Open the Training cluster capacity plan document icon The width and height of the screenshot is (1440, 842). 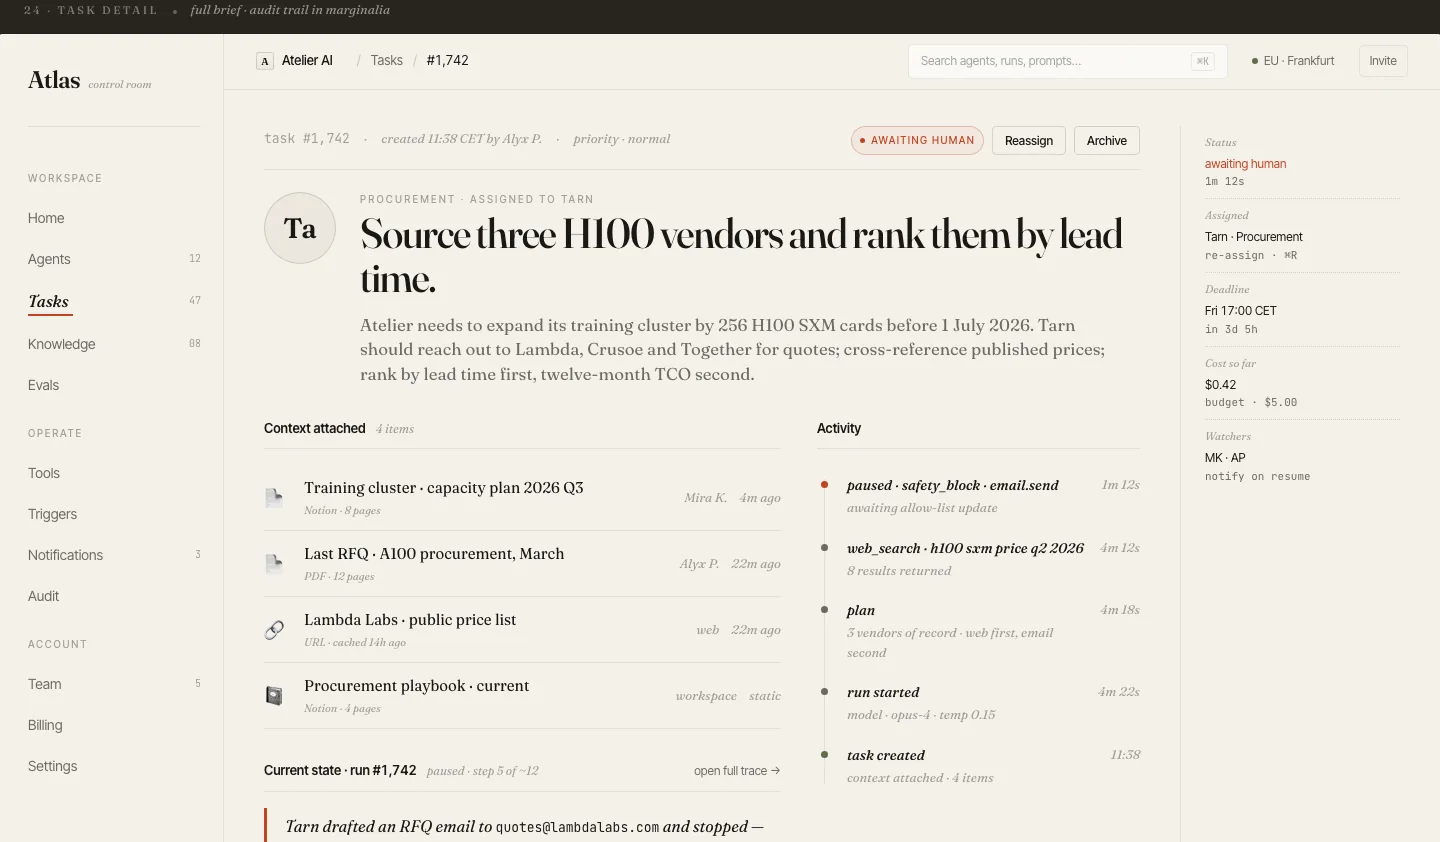274,497
